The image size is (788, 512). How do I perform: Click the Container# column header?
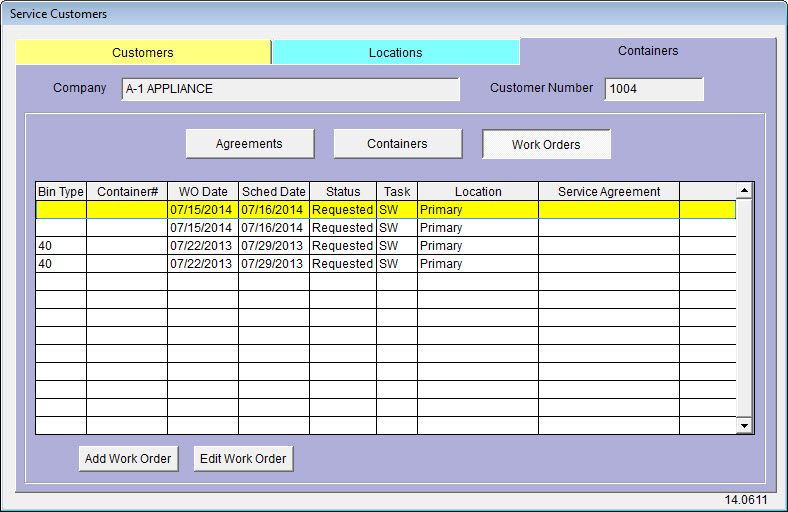pos(127,191)
